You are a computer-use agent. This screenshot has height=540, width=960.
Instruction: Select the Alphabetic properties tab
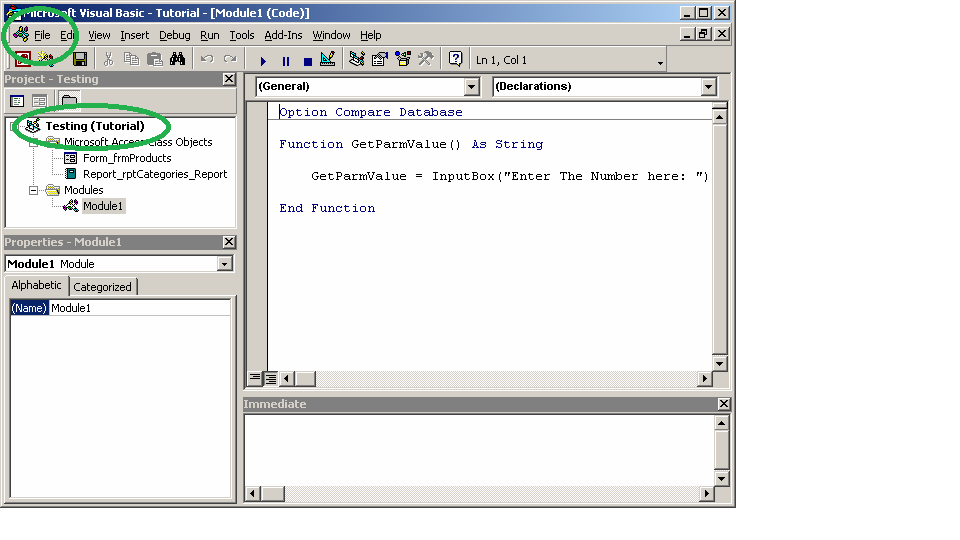click(36, 285)
